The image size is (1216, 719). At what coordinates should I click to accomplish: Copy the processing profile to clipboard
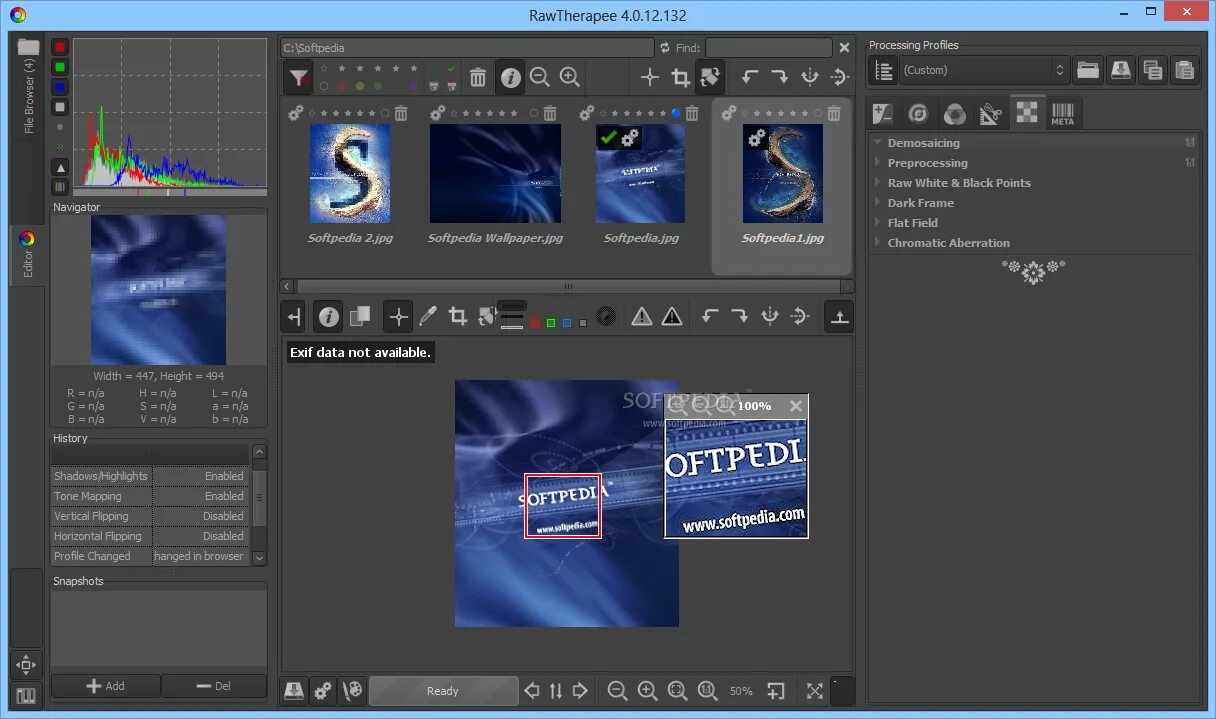1153,70
